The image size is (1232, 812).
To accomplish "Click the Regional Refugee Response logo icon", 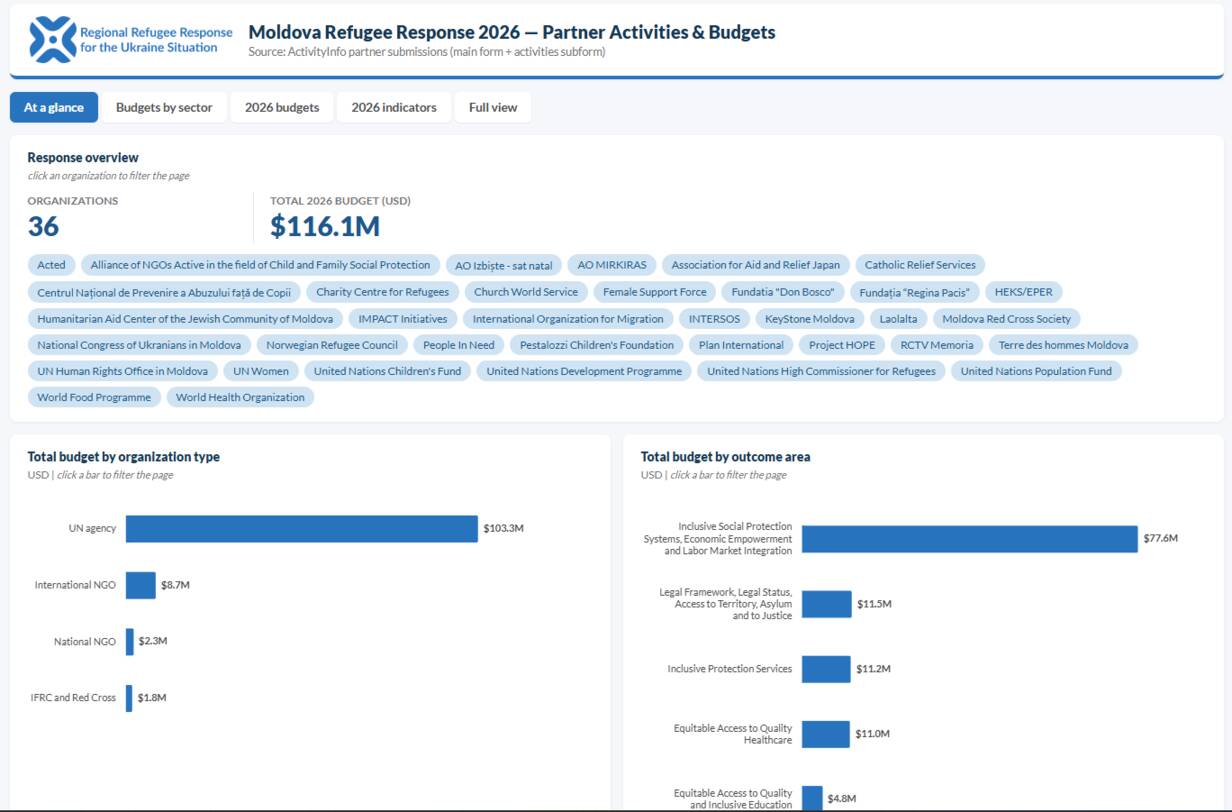I will (x=53, y=40).
